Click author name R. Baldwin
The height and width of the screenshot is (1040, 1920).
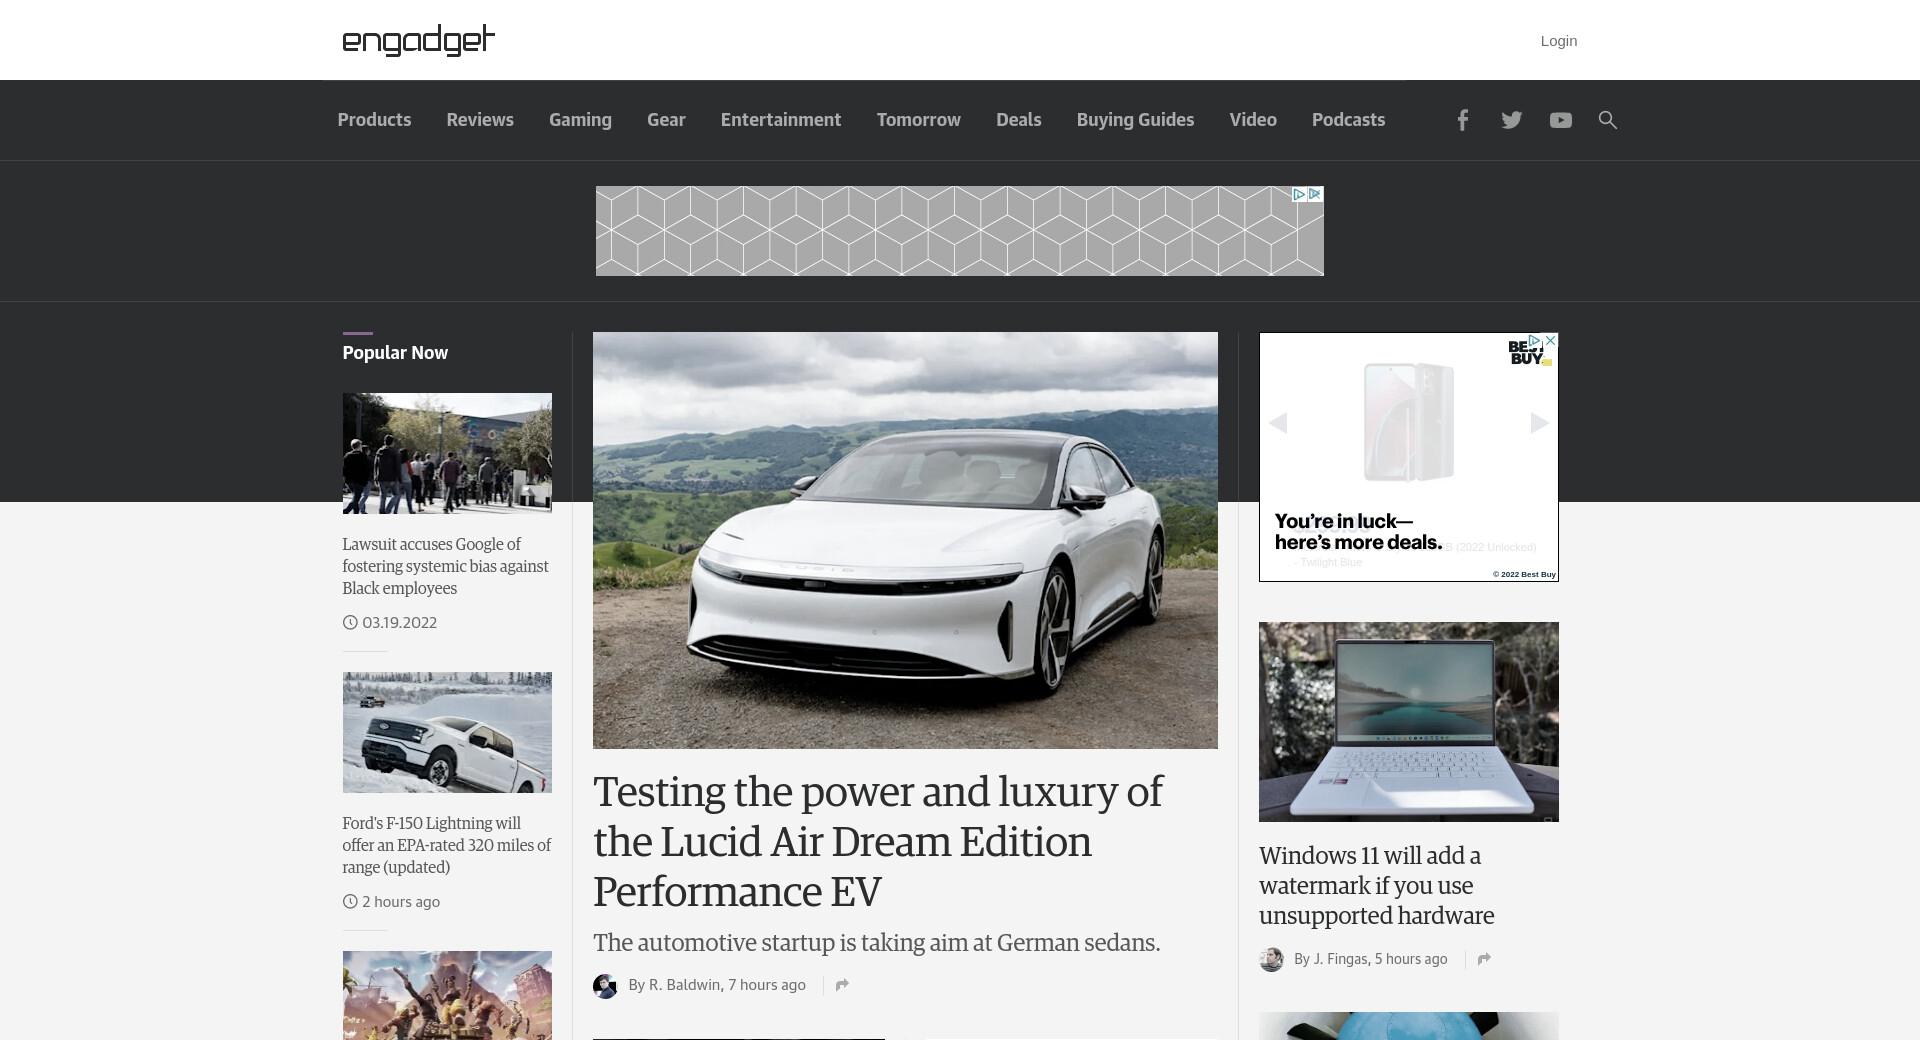684,985
